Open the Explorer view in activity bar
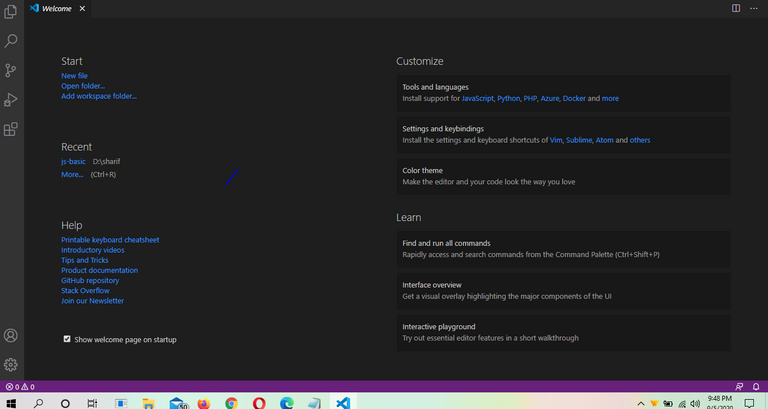The width and height of the screenshot is (768, 409). [x=11, y=12]
